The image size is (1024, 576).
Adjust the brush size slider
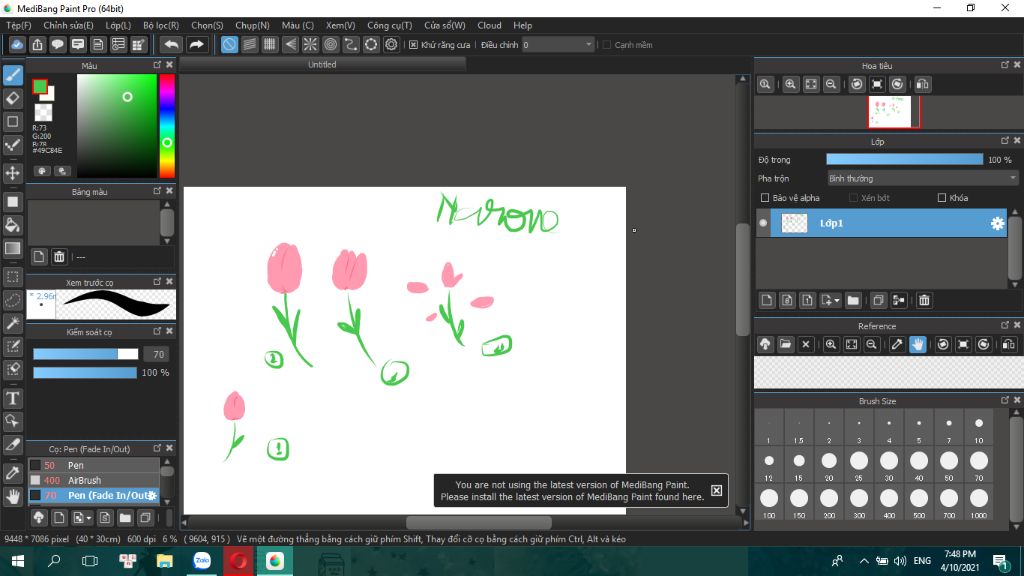click(86, 354)
